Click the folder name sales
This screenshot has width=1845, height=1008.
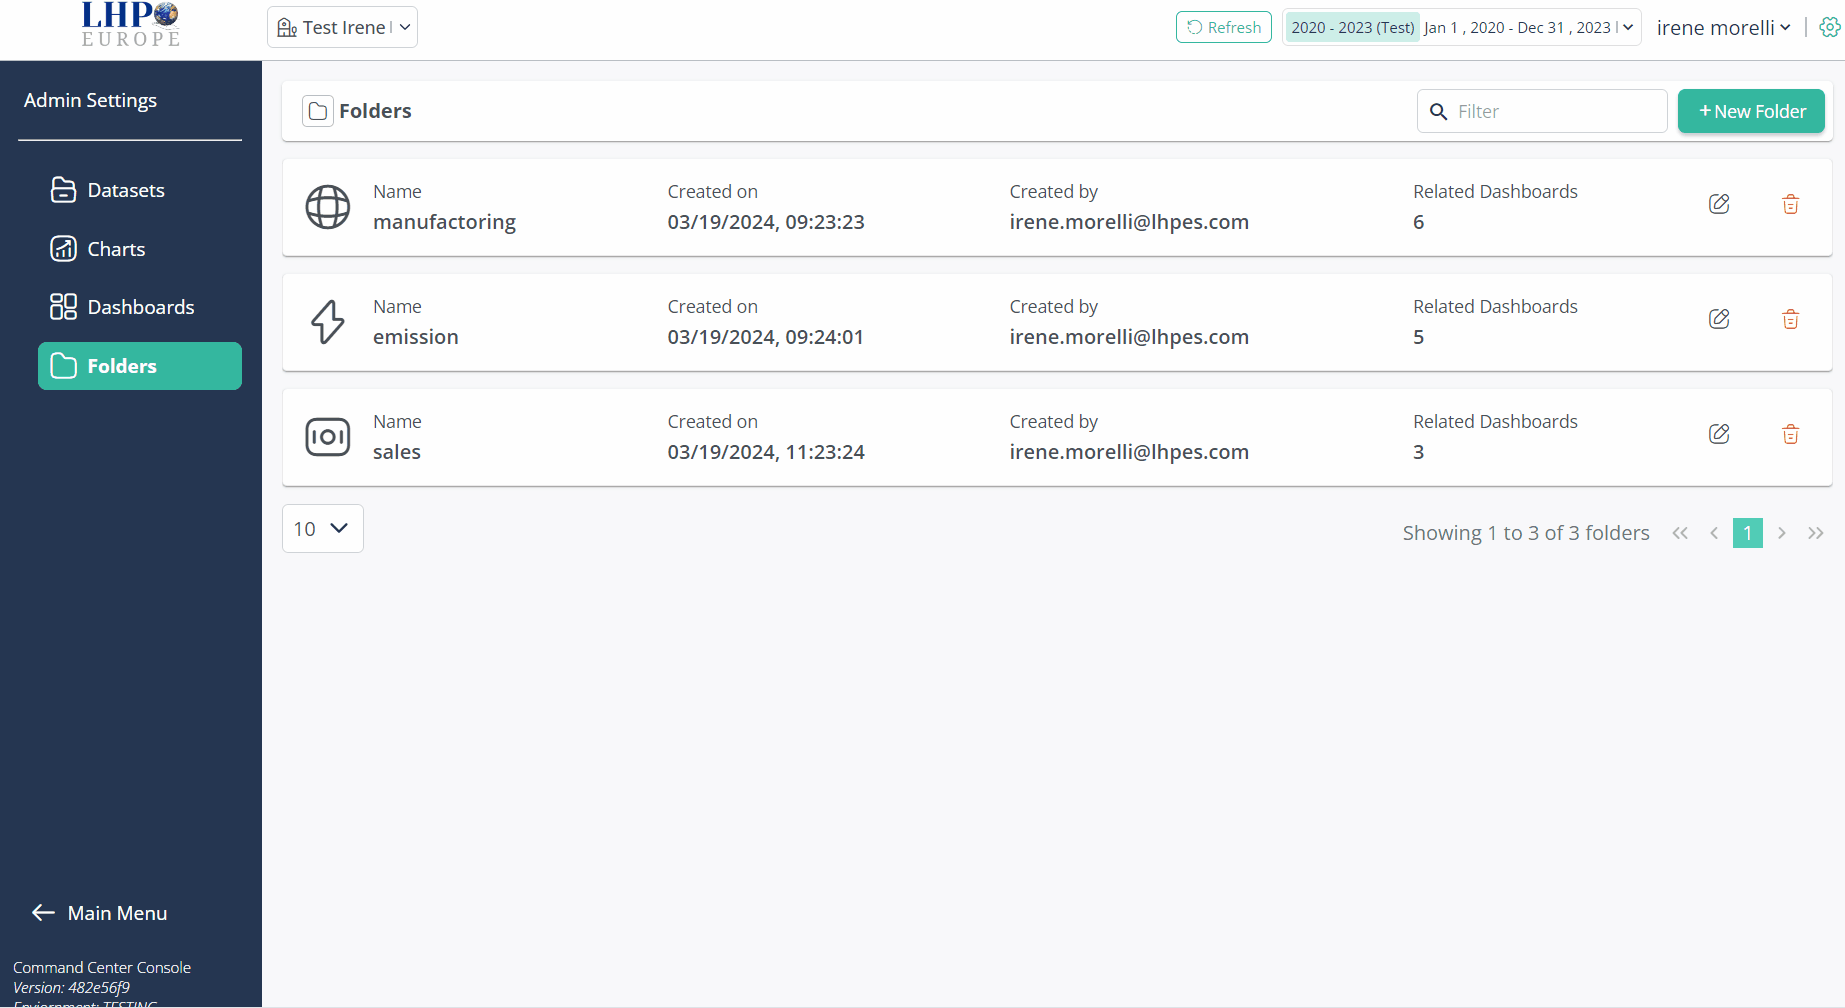point(397,452)
